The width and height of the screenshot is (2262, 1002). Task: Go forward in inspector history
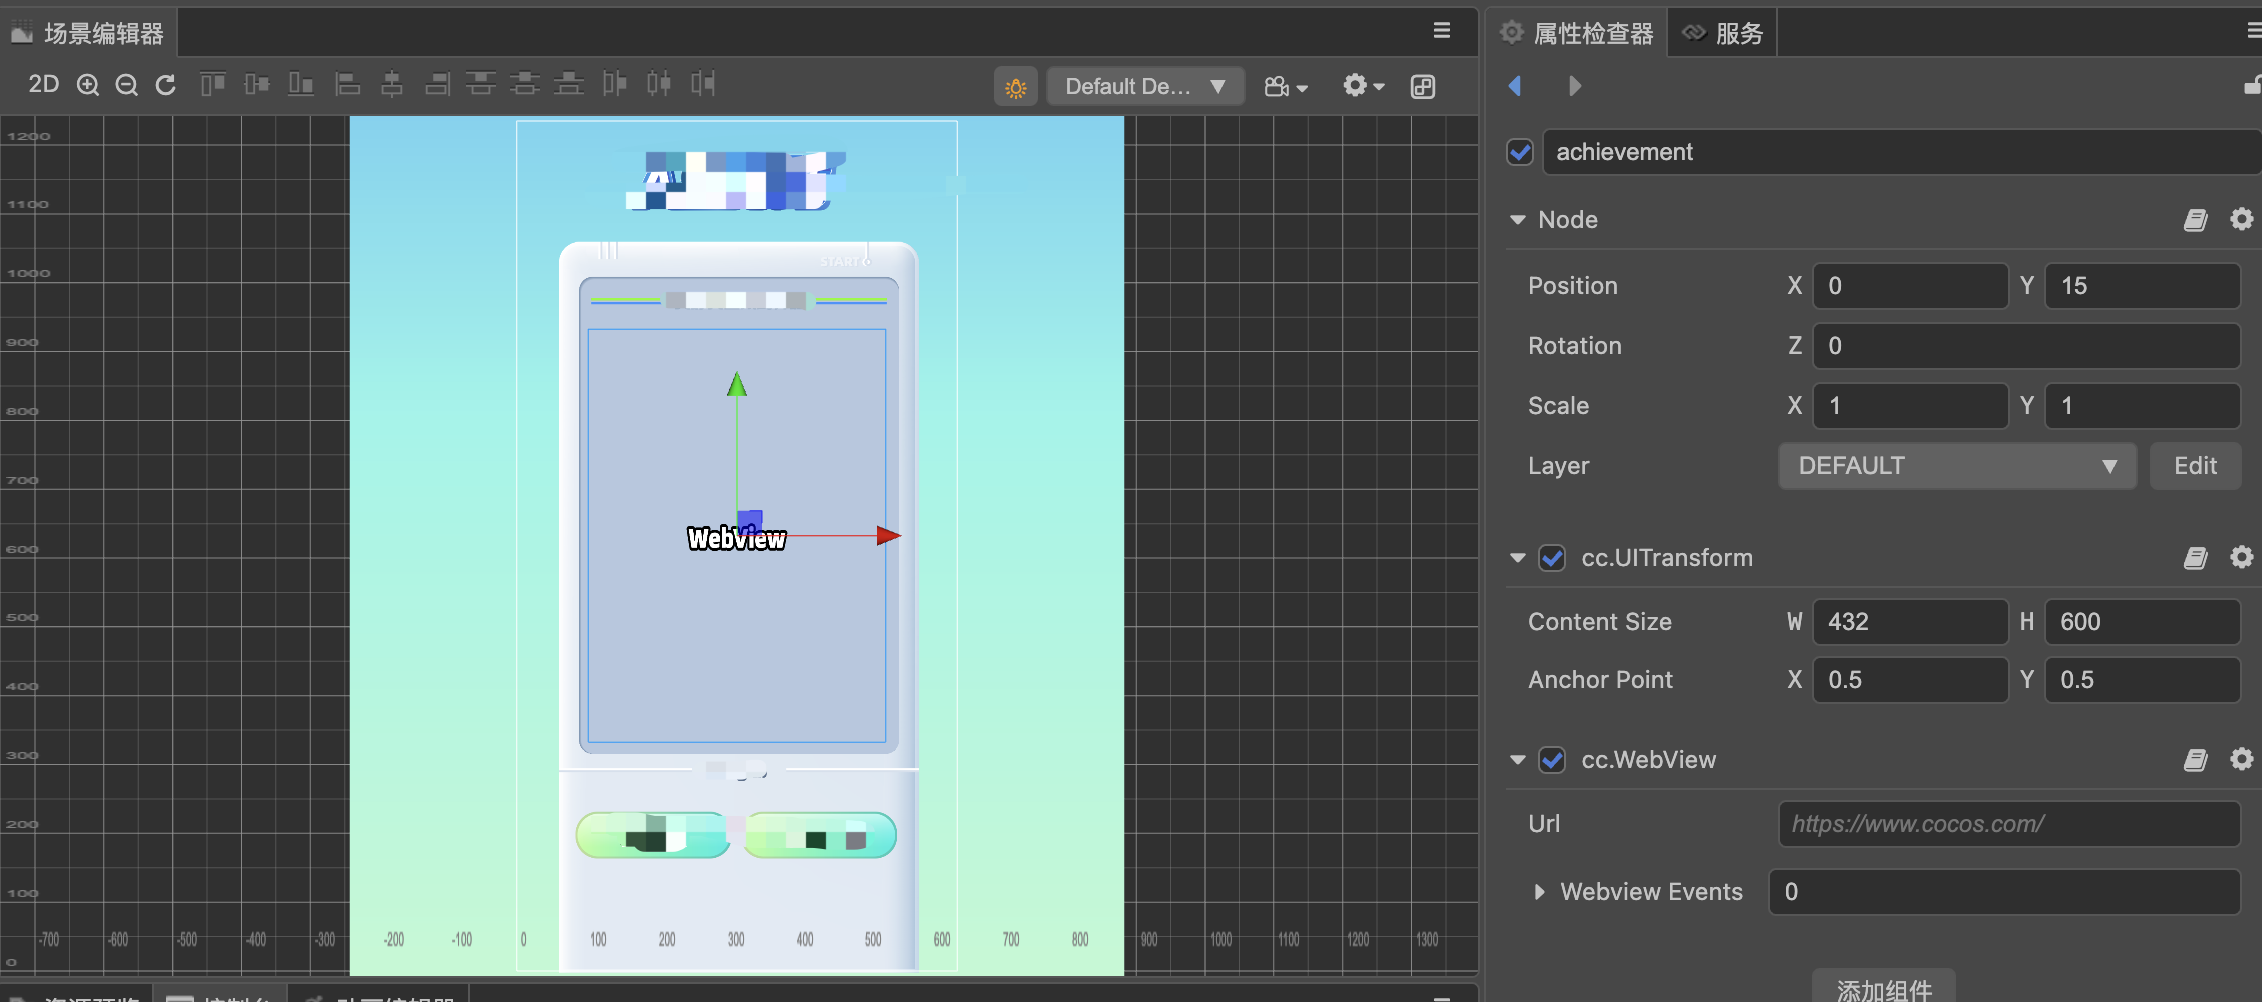(1575, 86)
